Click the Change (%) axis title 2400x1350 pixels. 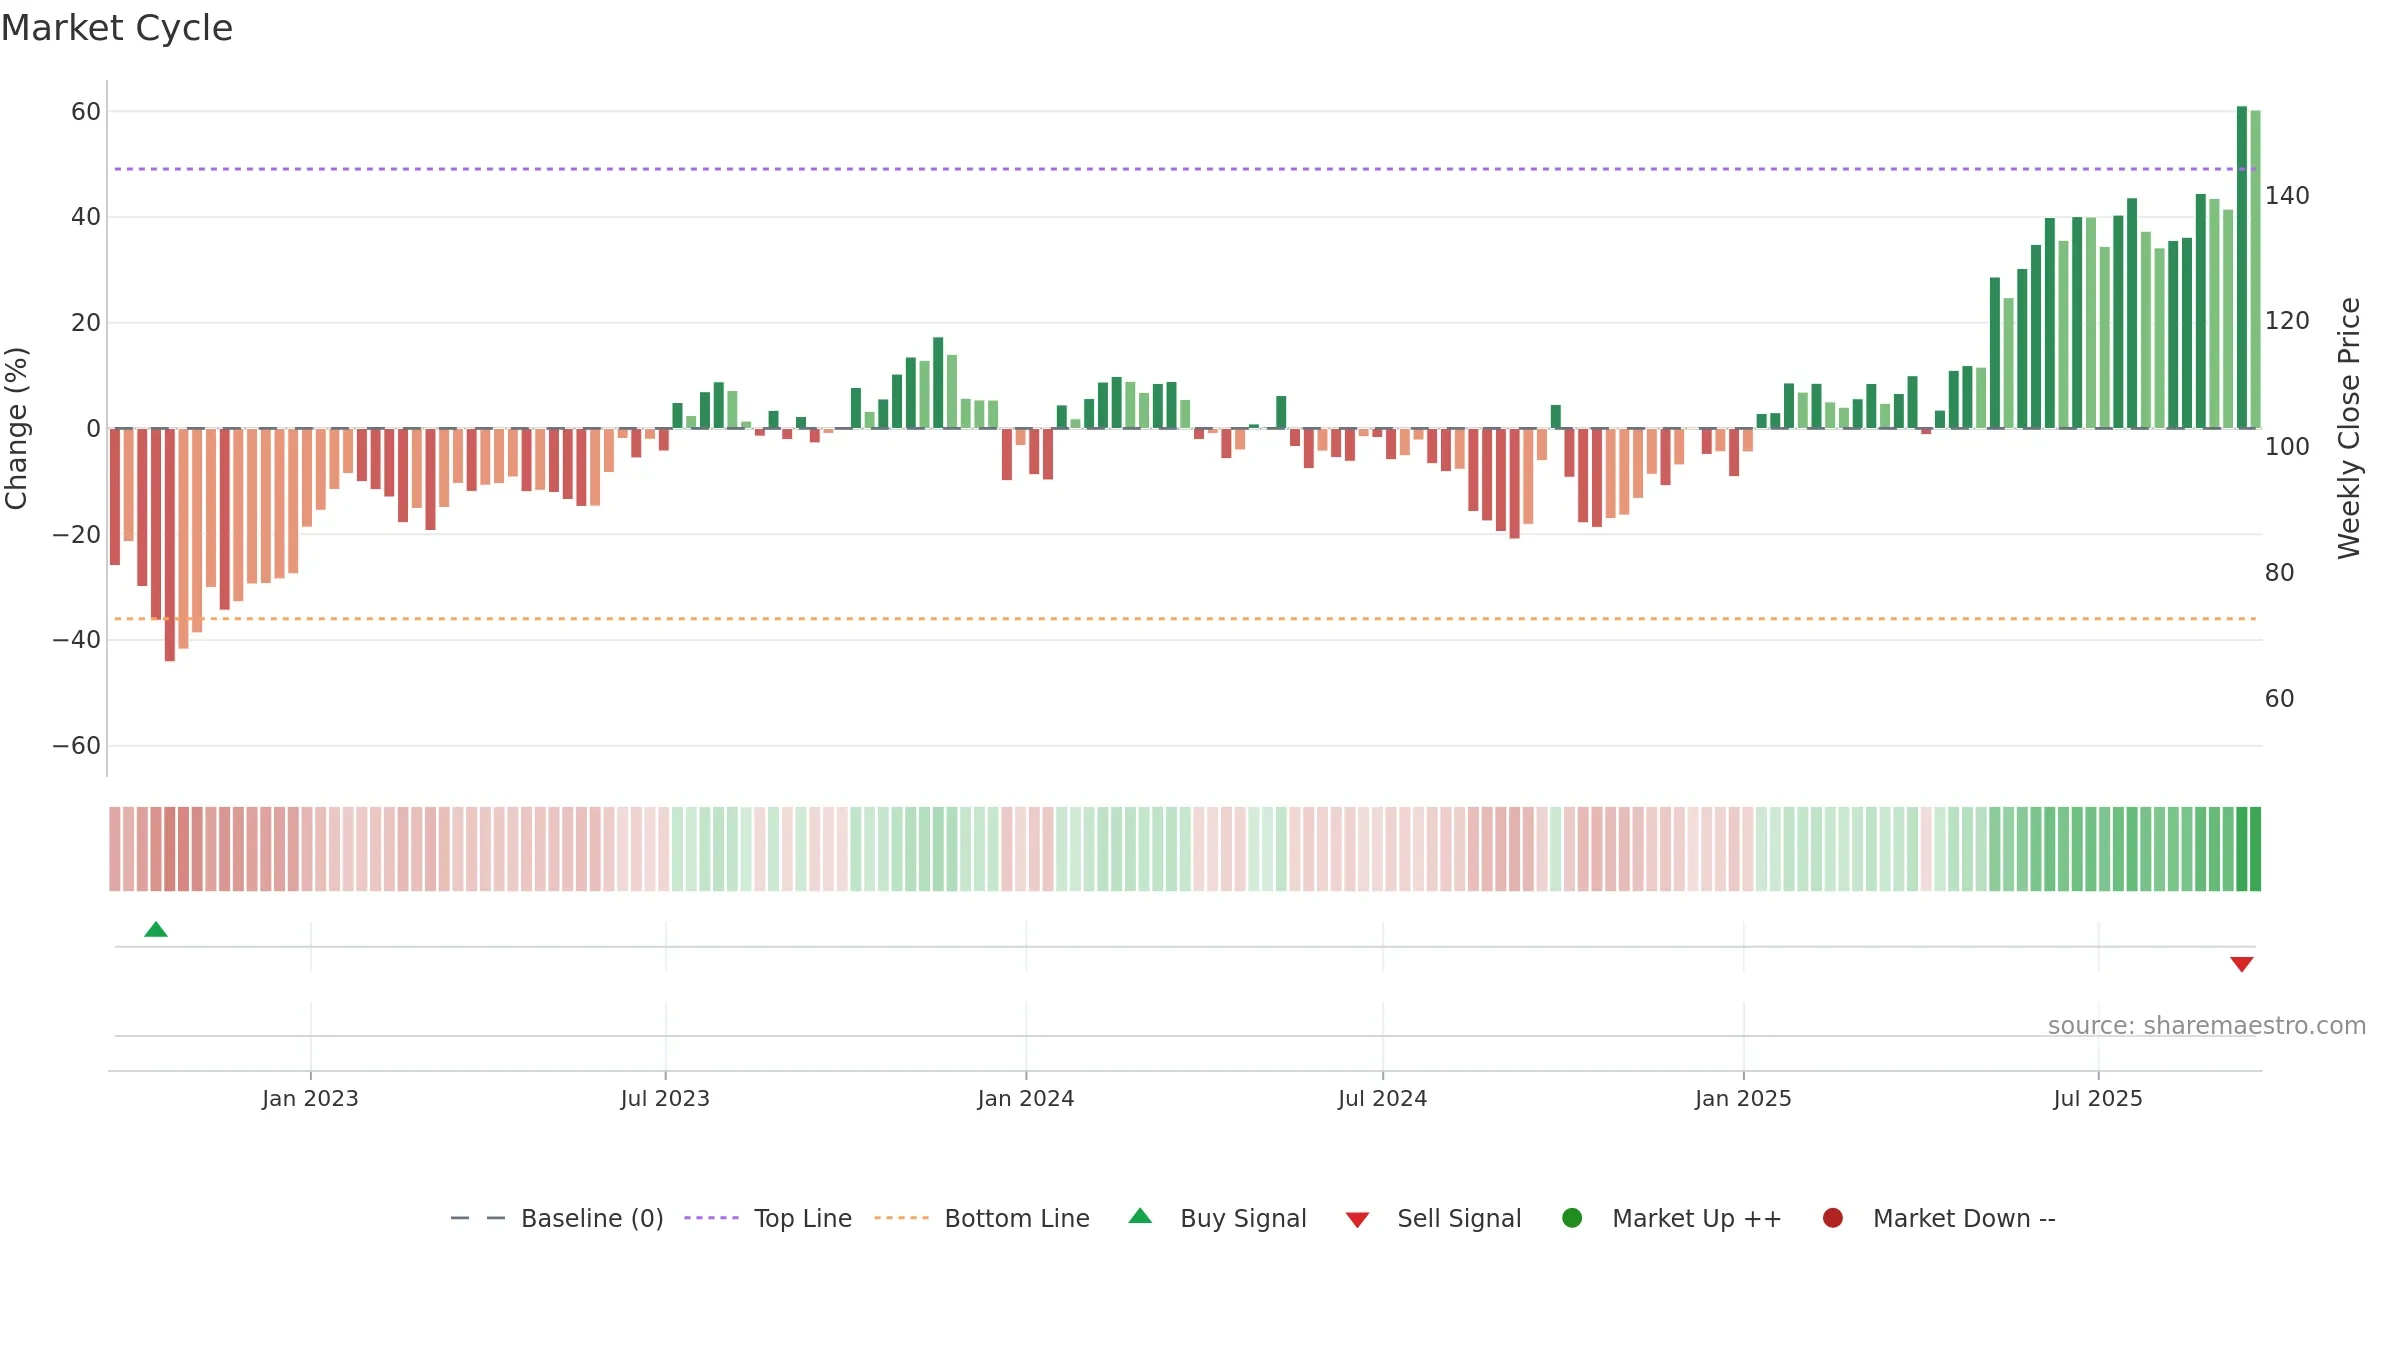coord(16,428)
